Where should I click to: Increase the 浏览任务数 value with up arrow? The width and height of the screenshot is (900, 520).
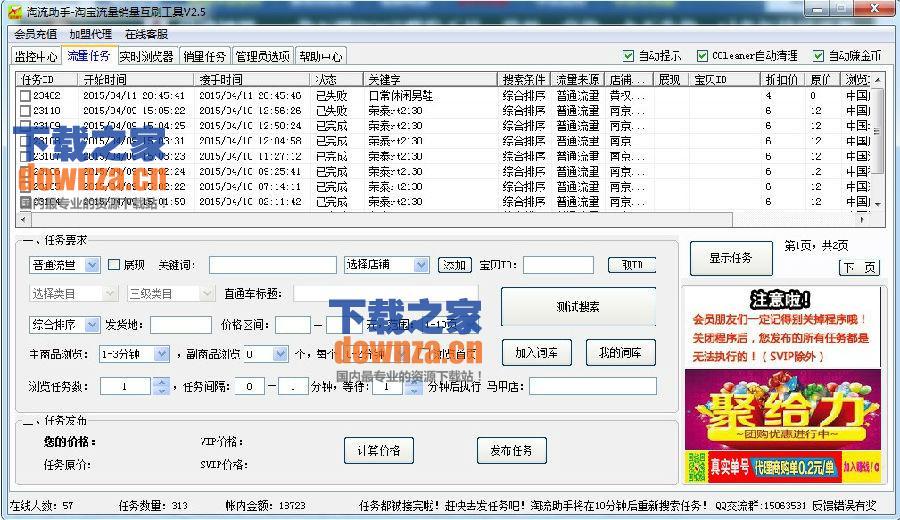[x=161, y=382]
